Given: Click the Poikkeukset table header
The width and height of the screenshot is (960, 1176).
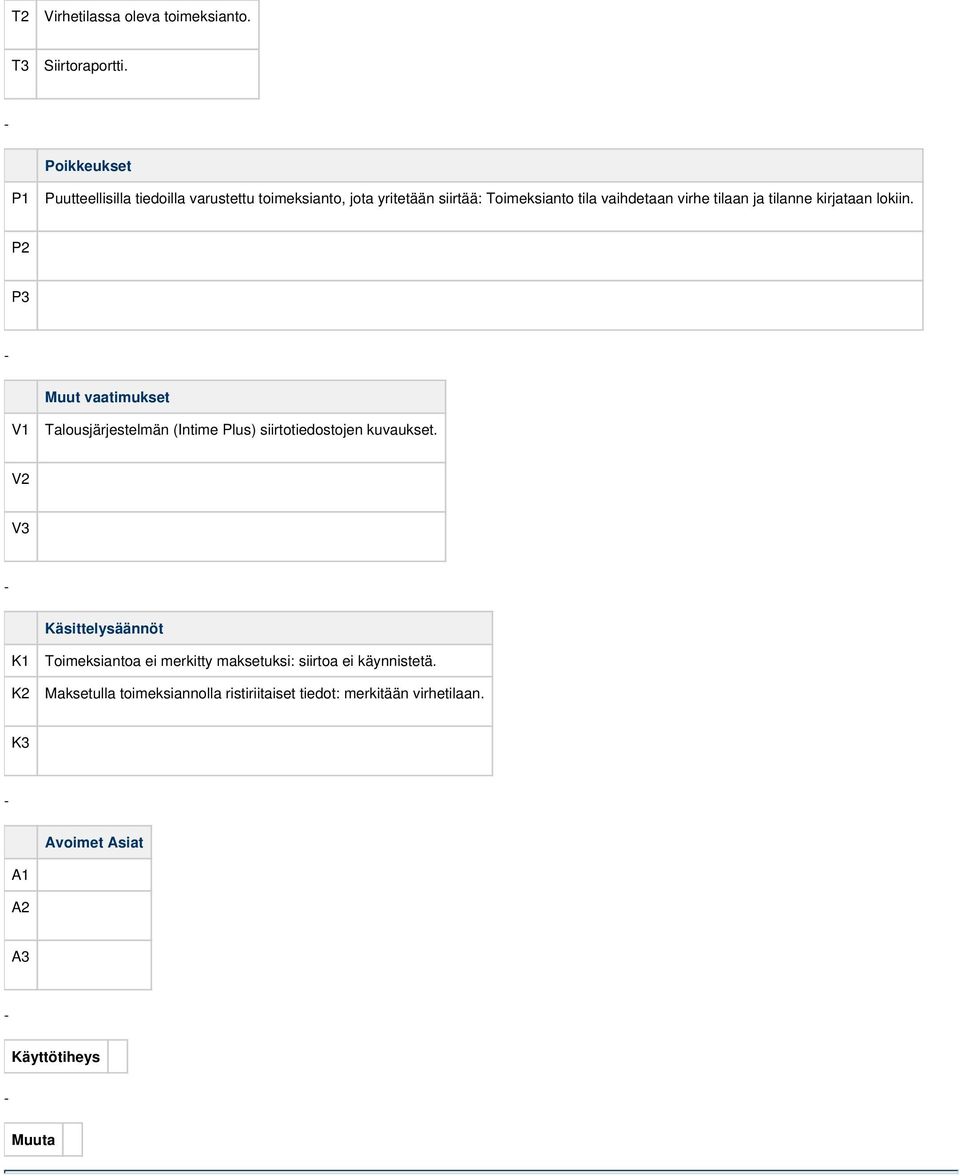Looking at the screenshot, I should click(88, 166).
